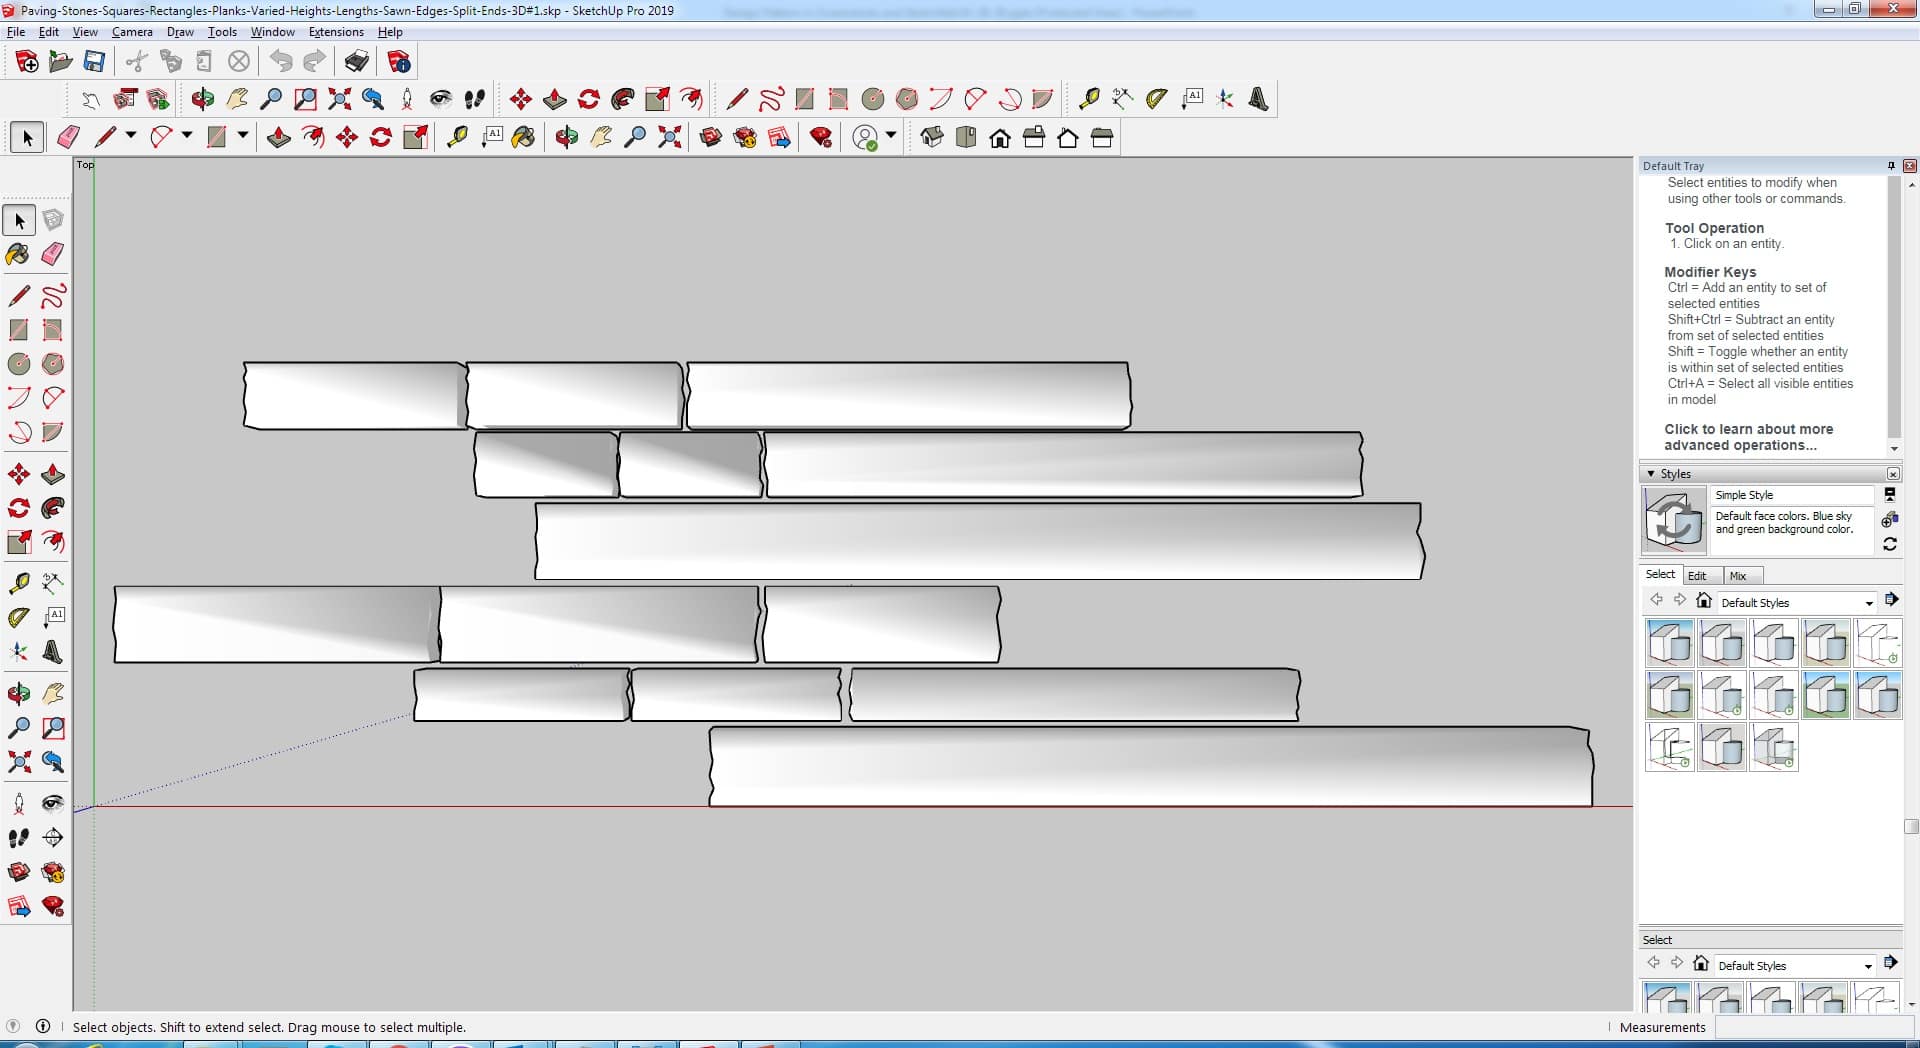
Task: Pick the Paint Bucket tool in left toolbar
Action: pyautogui.click(x=18, y=254)
